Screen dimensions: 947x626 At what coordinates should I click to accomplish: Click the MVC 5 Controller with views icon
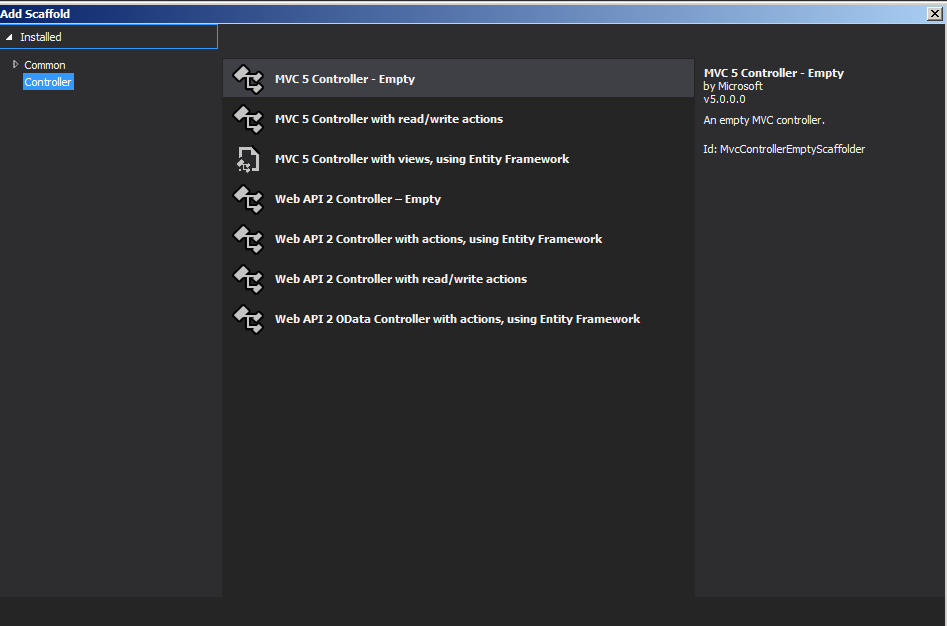coord(247,159)
